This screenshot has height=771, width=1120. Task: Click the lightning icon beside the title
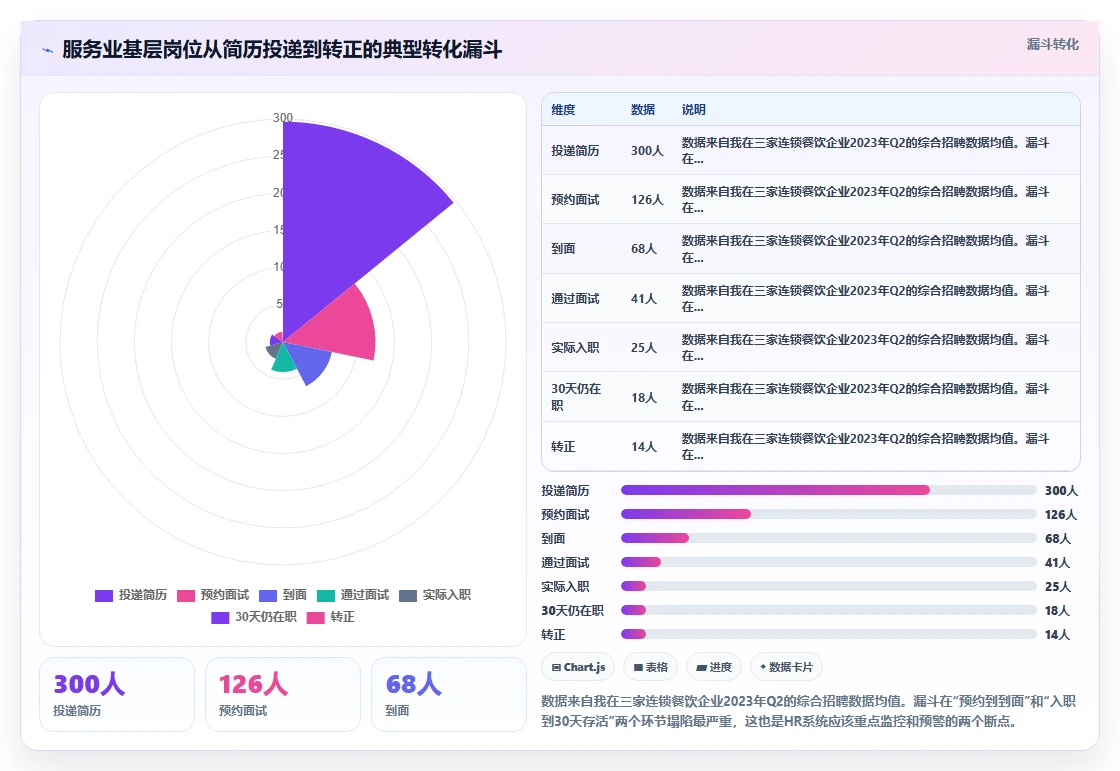(x=48, y=50)
